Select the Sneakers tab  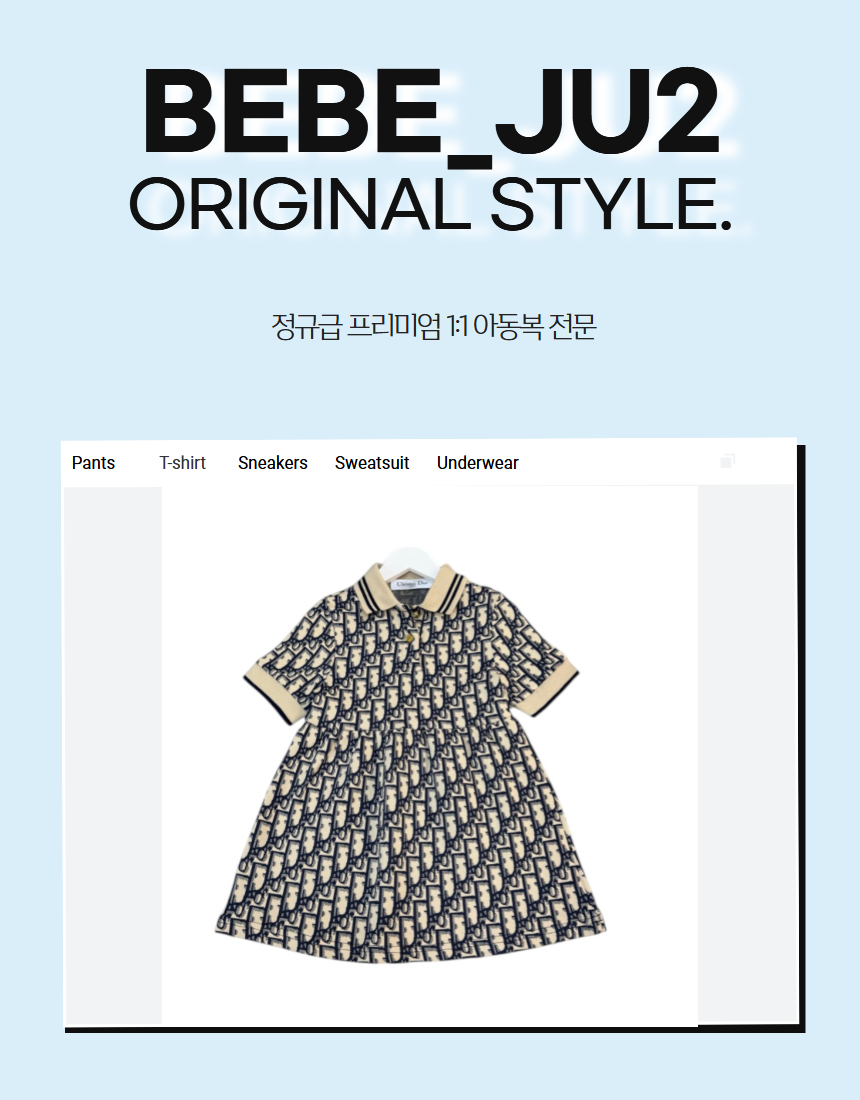click(273, 463)
